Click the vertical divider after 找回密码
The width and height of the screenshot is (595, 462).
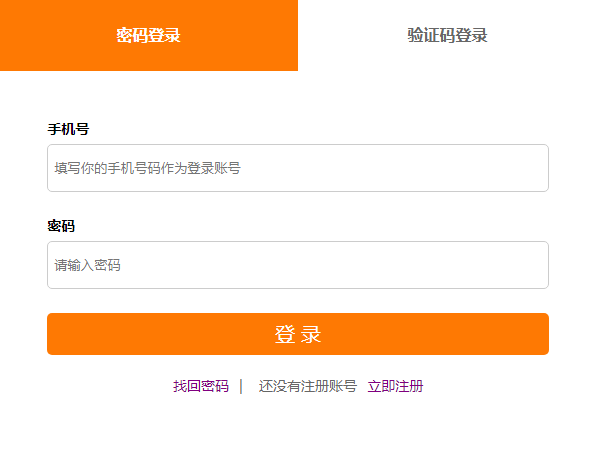(x=241, y=386)
